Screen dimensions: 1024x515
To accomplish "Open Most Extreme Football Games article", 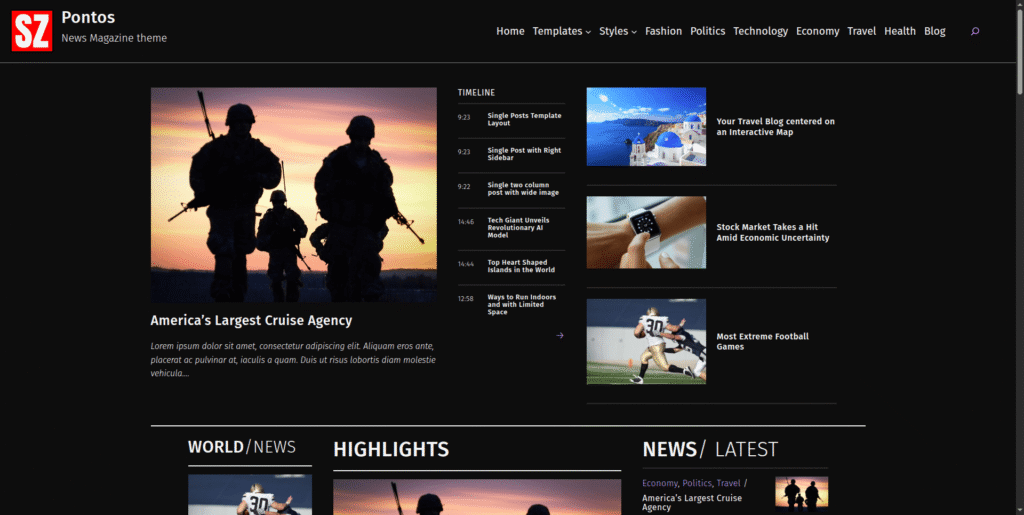I will (762, 341).
